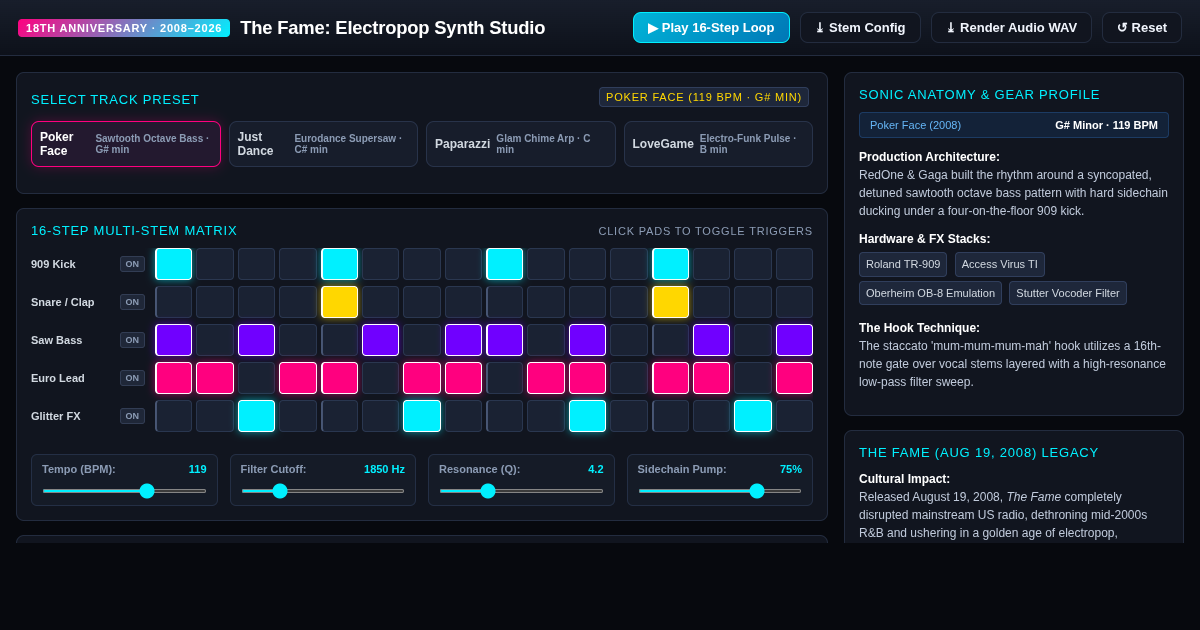The height and width of the screenshot is (630, 1200).
Task: Disable Glitter FX step 15 pad
Action: click(753, 416)
